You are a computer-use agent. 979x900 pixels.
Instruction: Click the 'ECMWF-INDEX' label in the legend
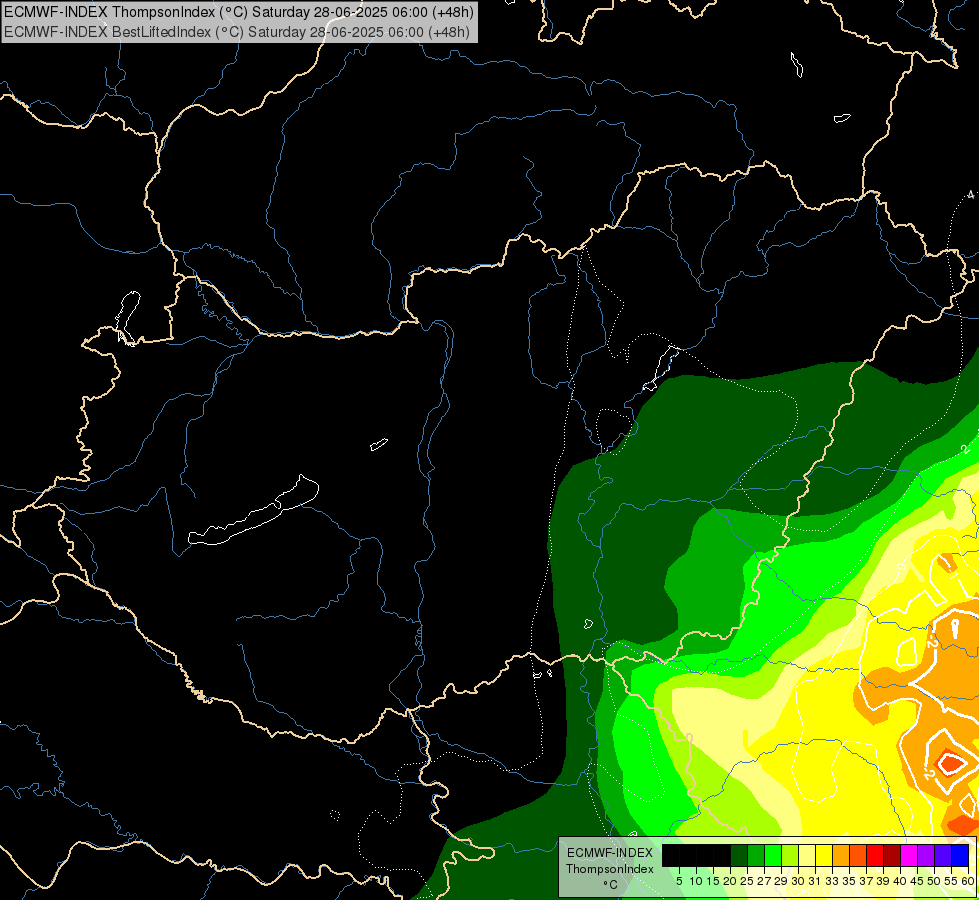[610, 853]
